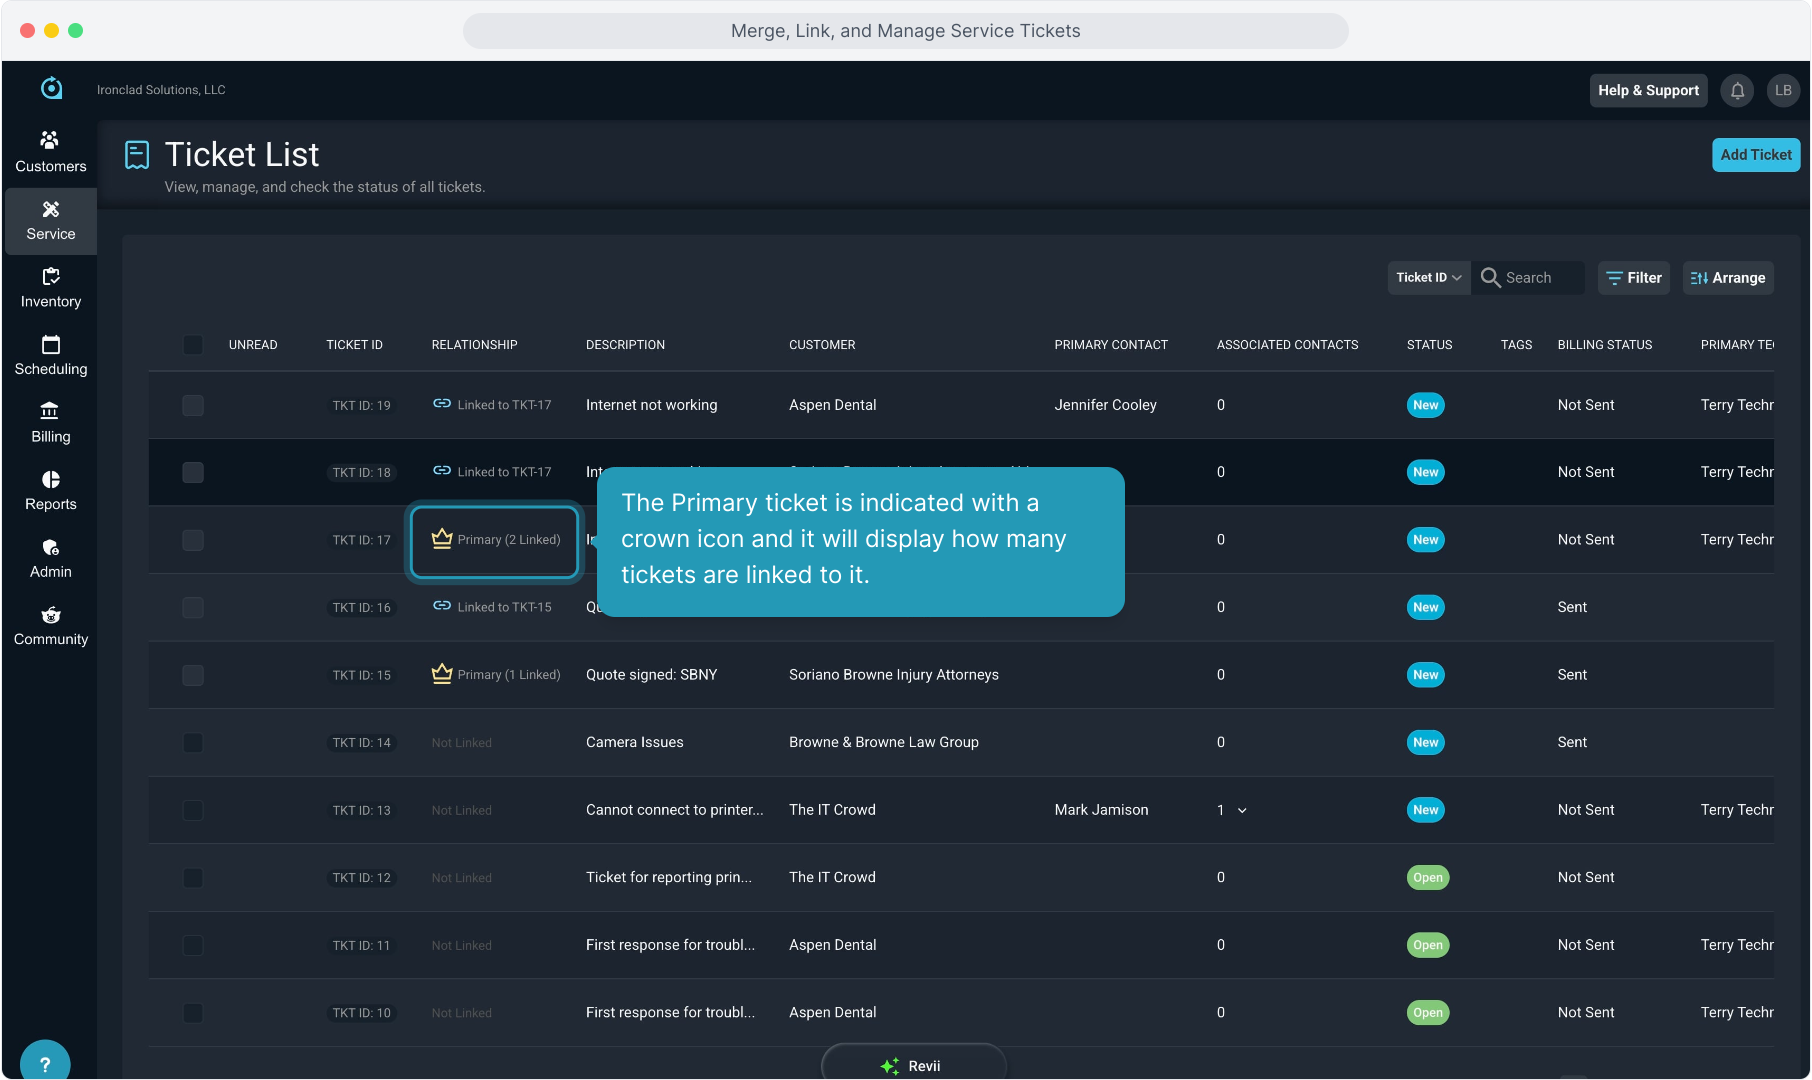Tick the checkbox for TKT ID: 19
This screenshot has width=1812, height=1080.
(193, 405)
